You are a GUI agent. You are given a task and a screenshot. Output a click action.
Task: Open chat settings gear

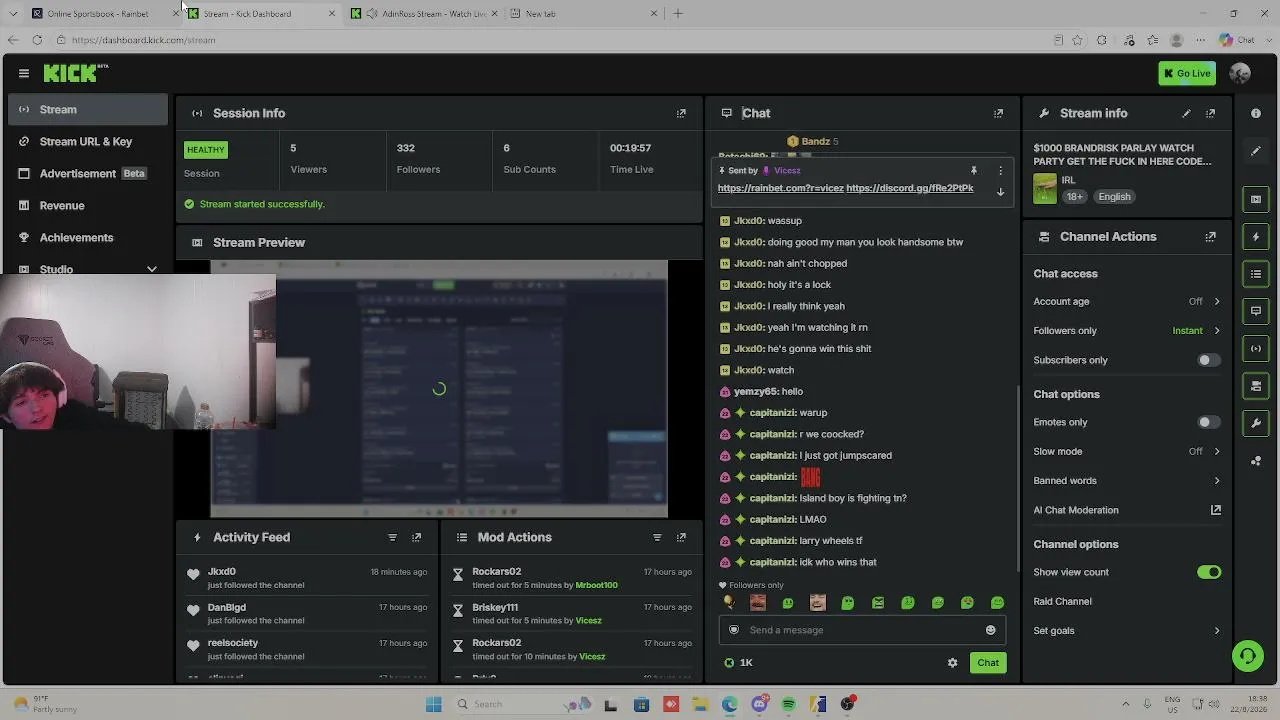click(x=952, y=663)
